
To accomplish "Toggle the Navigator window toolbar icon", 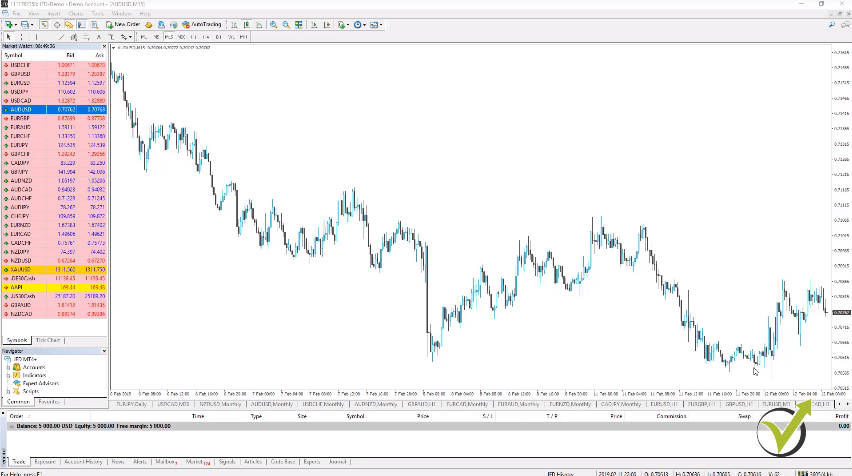I will [x=69, y=24].
